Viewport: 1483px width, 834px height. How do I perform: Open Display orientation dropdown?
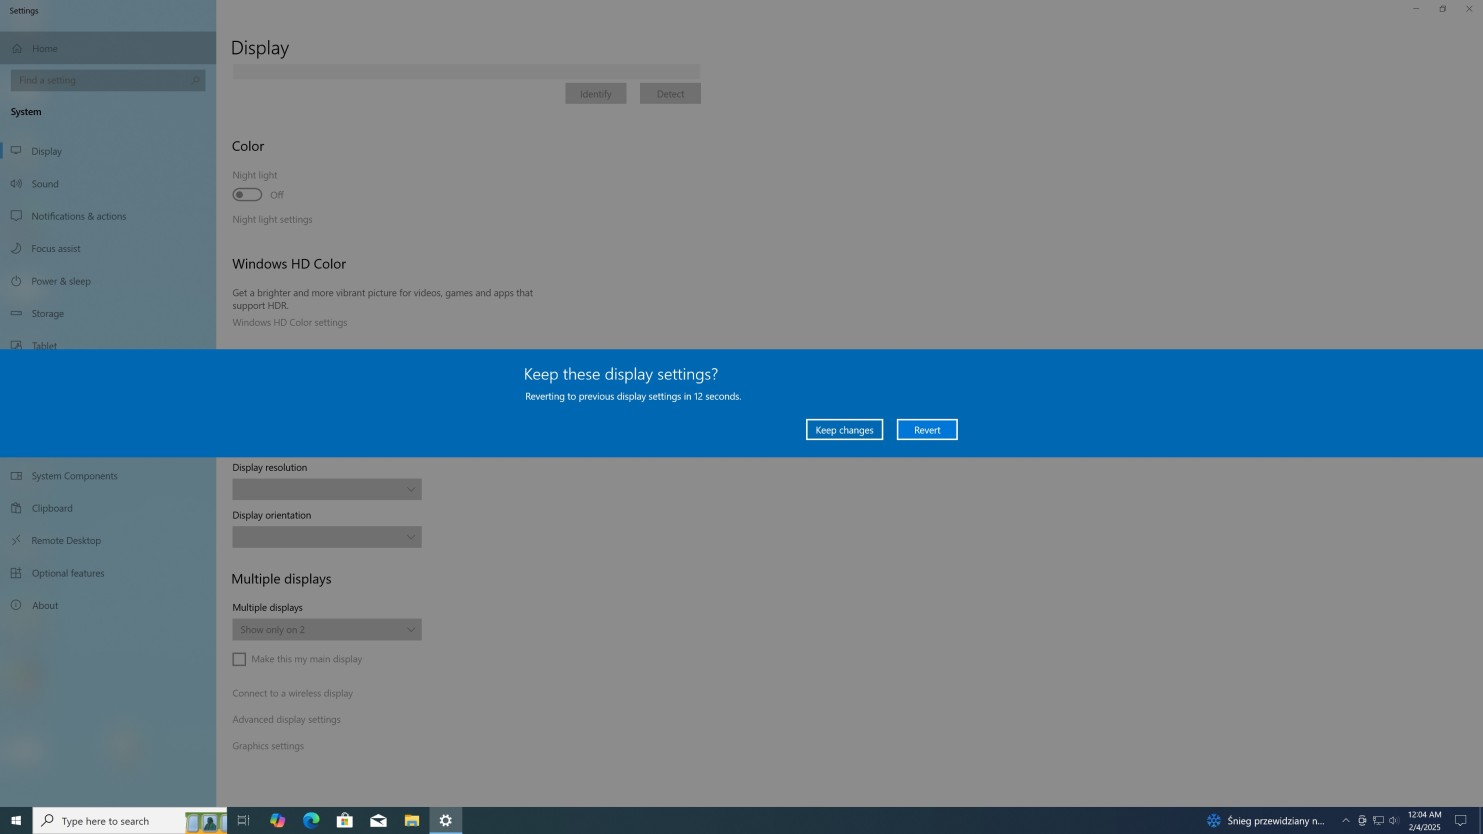point(327,537)
